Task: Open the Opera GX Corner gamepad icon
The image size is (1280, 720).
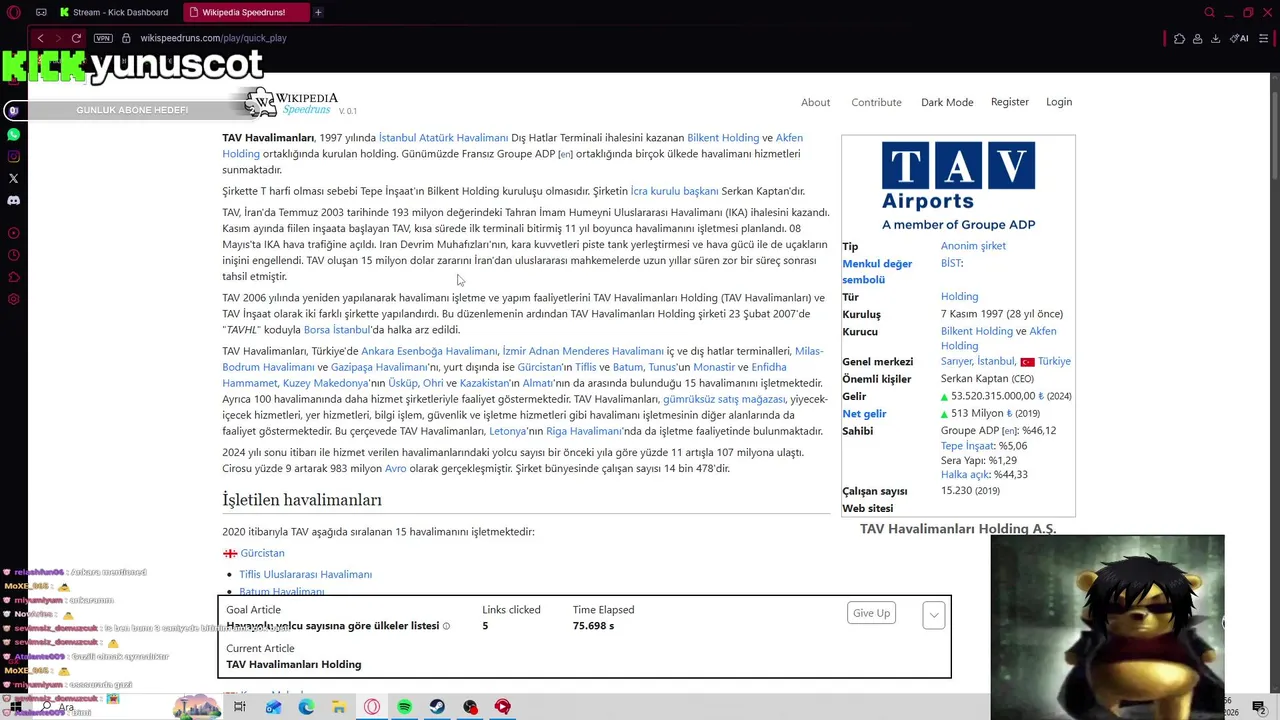Action: point(41,12)
